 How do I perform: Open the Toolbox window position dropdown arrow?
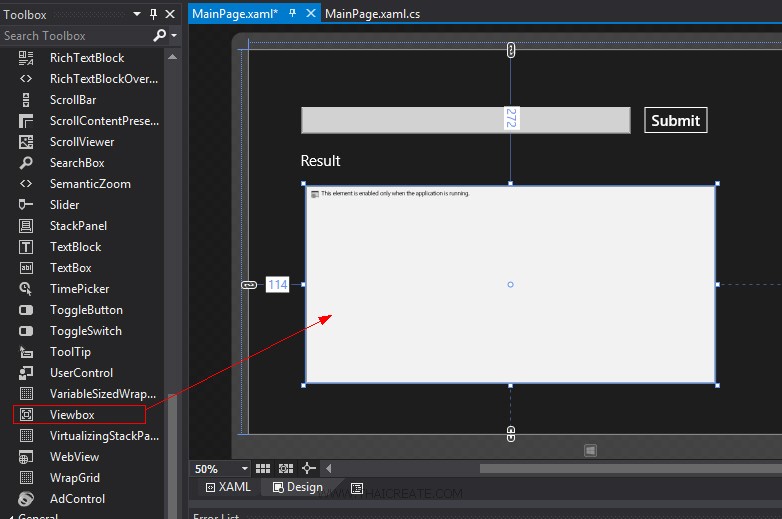click(138, 14)
